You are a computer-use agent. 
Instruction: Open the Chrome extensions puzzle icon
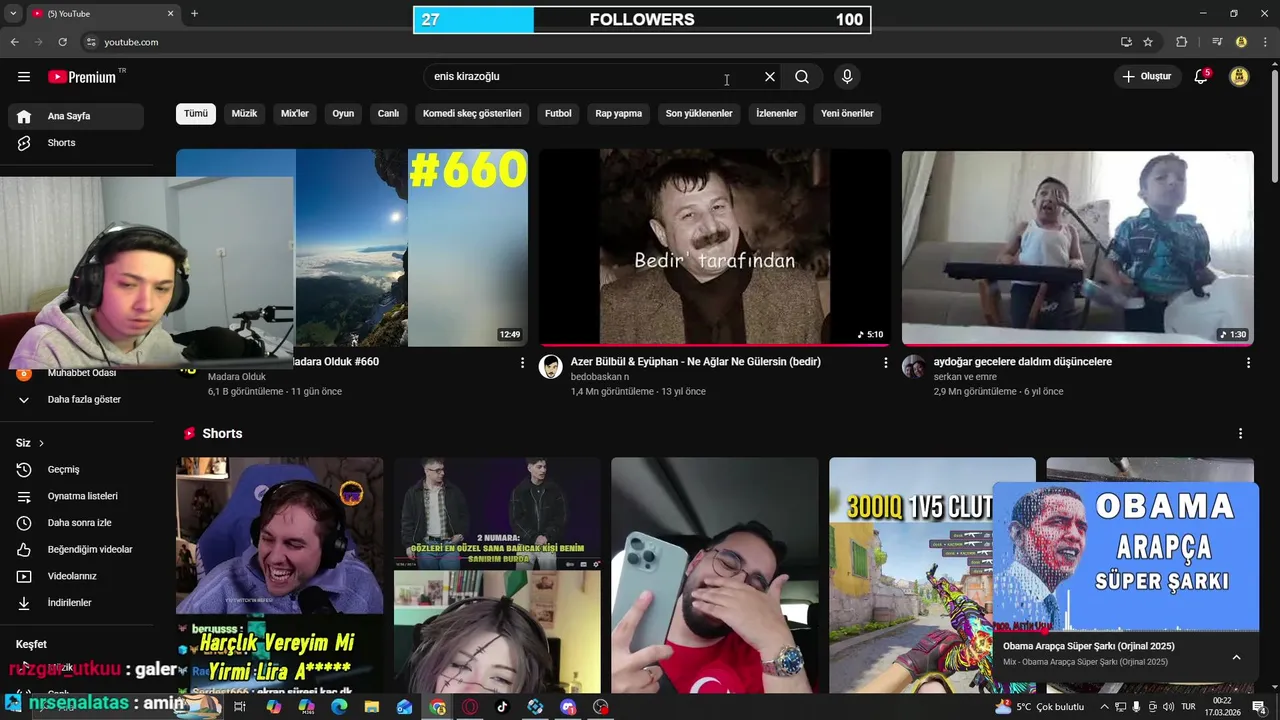coord(1182,42)
